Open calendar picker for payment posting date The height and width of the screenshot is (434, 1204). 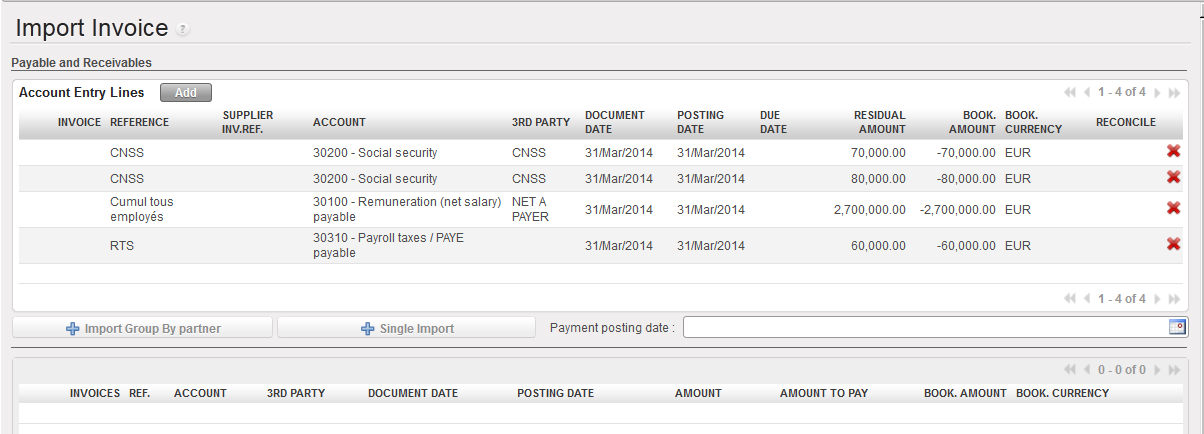1177,327
